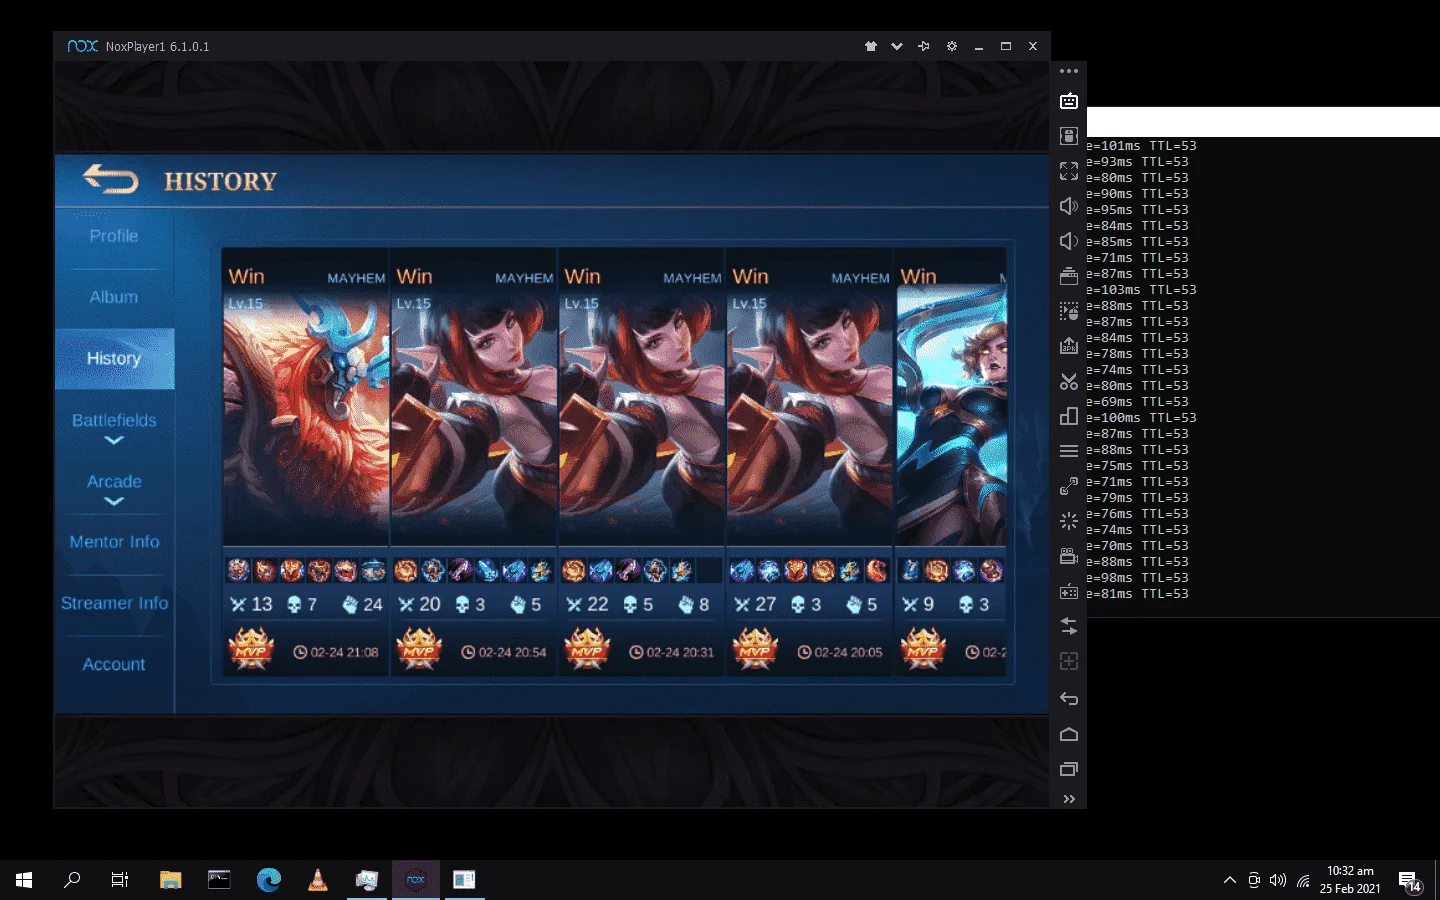Lower volume with the Nox volume down icon
This screenshot has height=900, width=1440.
[1069, 241]
